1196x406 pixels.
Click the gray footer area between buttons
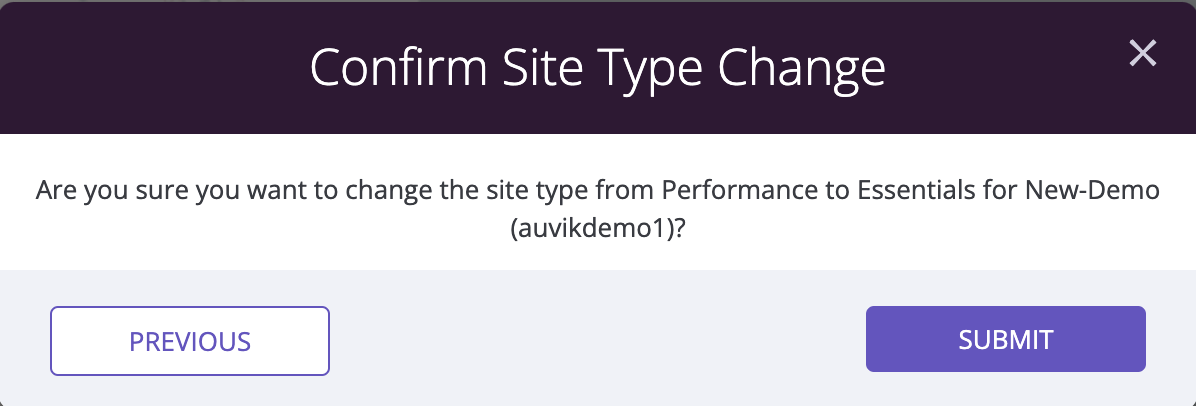597,340
